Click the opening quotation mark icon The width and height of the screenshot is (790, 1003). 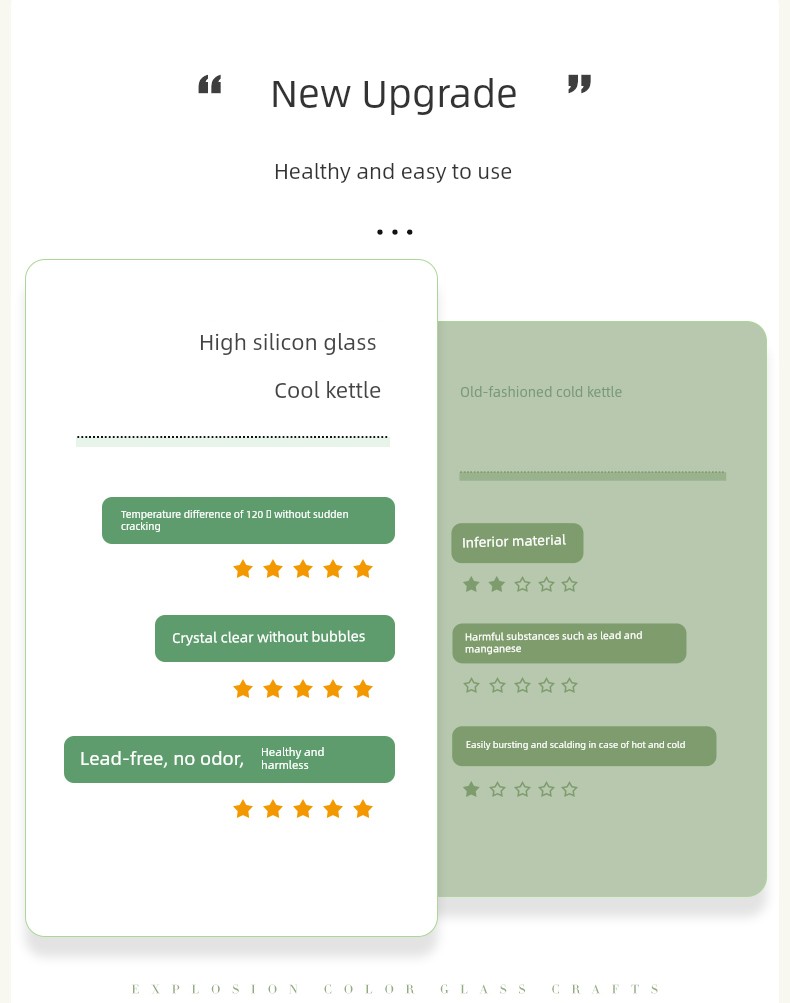click(210, 84)
